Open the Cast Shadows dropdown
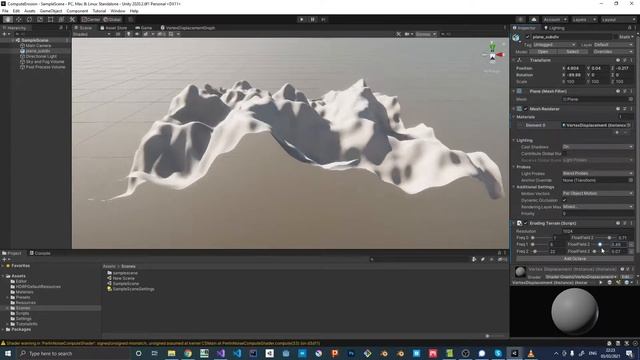 598,147
